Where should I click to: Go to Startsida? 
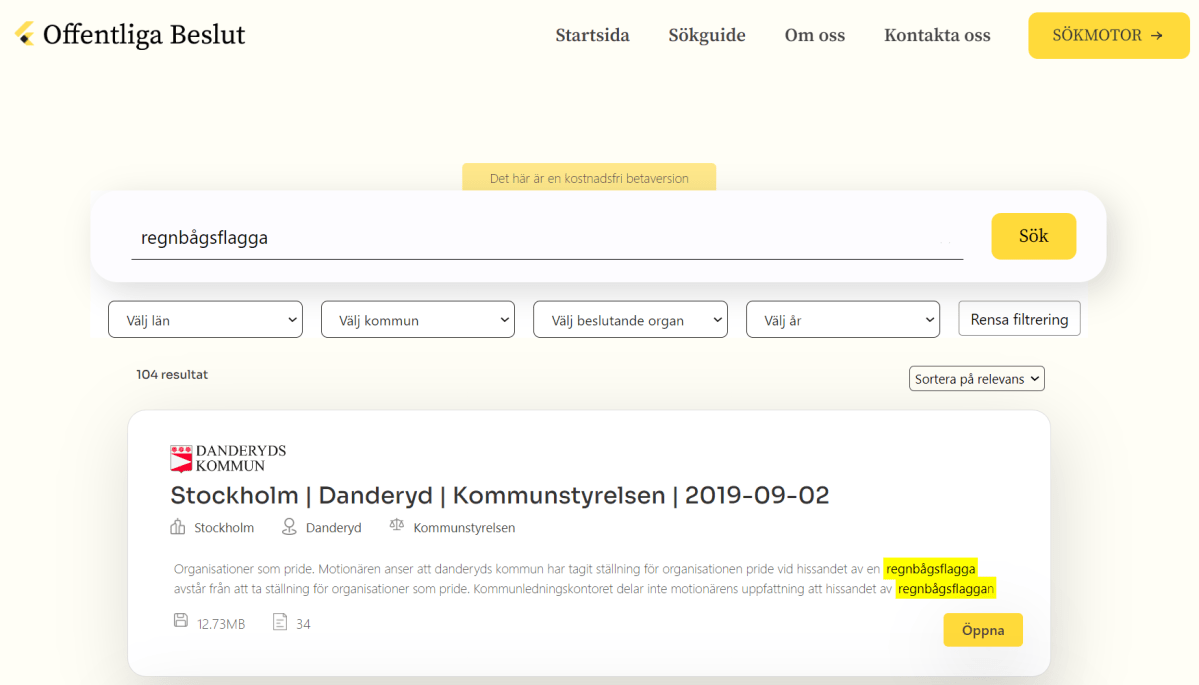(x=592, y=35)
